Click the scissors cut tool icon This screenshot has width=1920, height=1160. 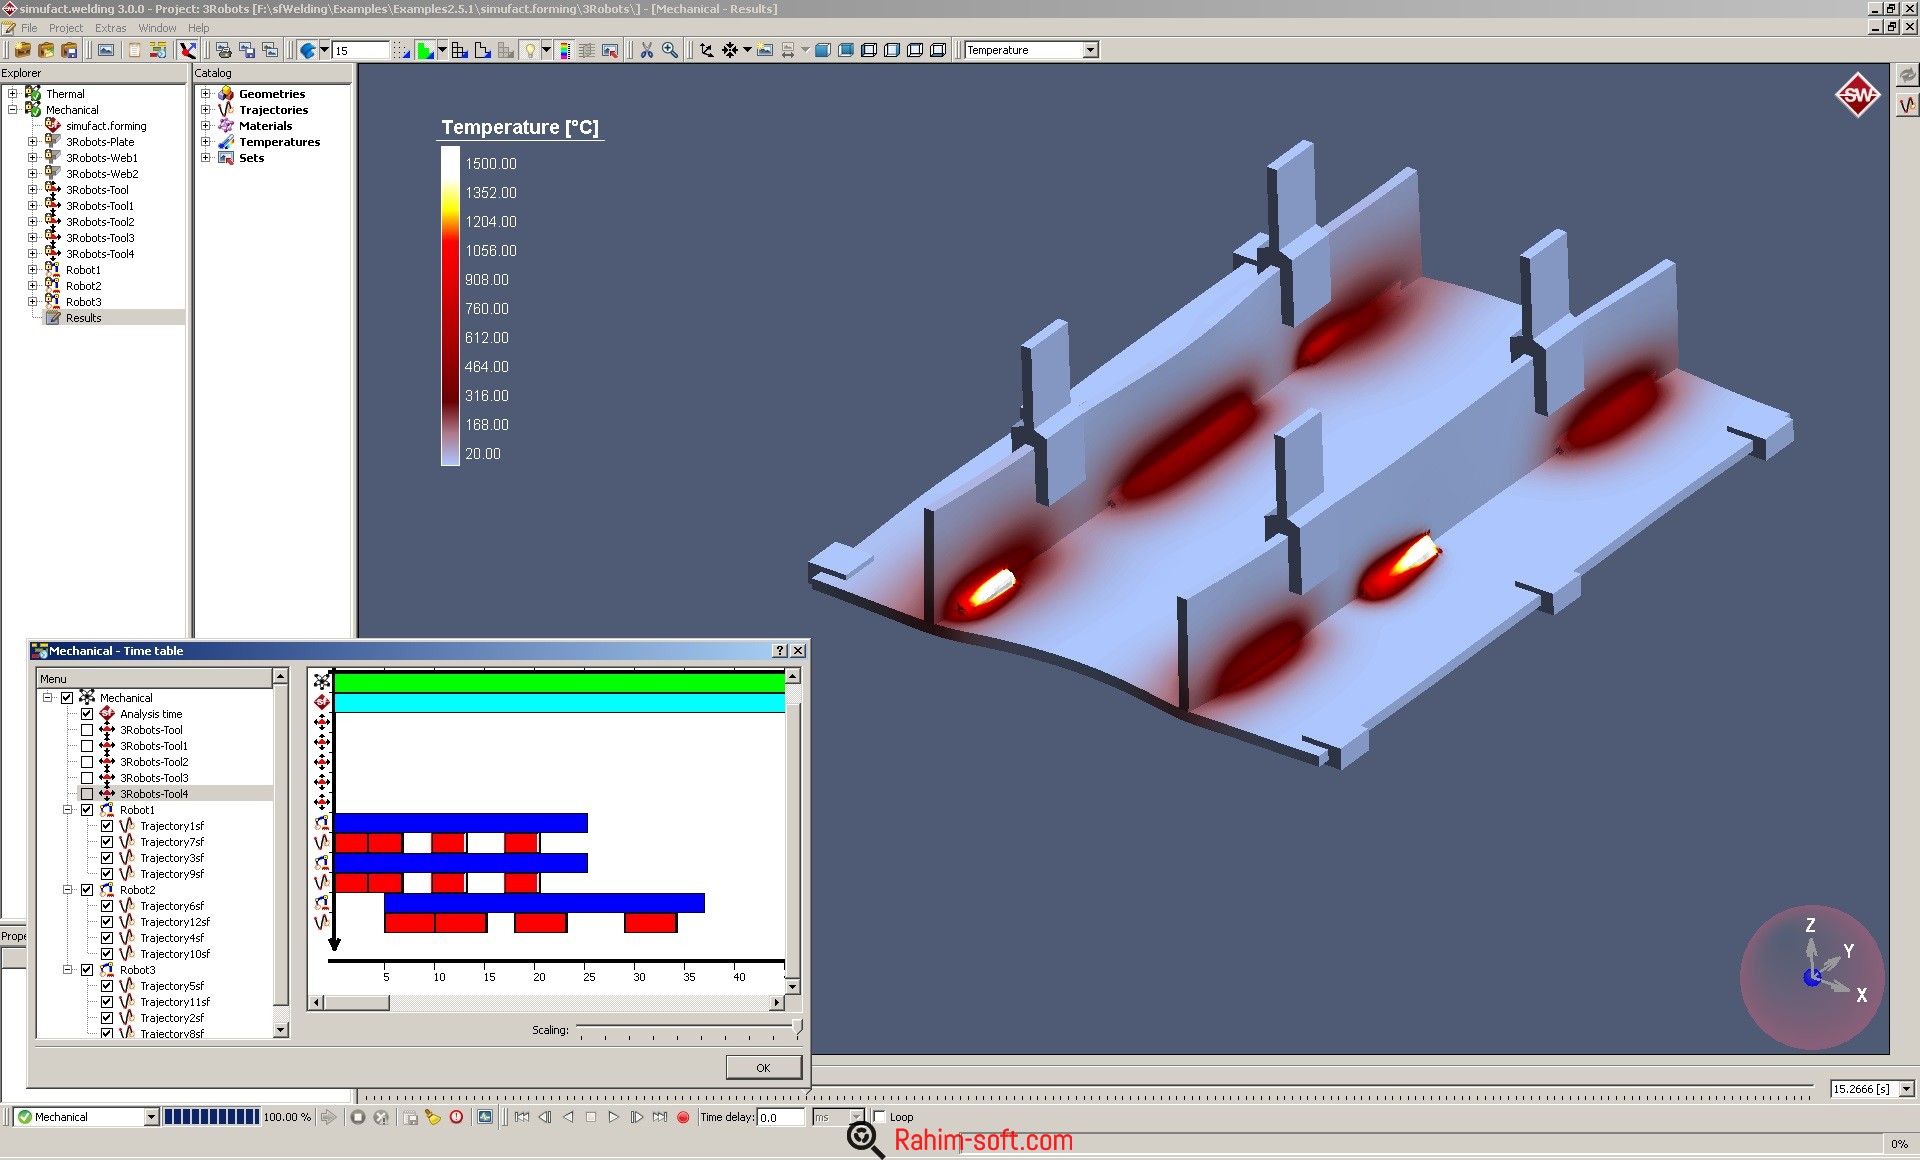(x=647, y=50)
